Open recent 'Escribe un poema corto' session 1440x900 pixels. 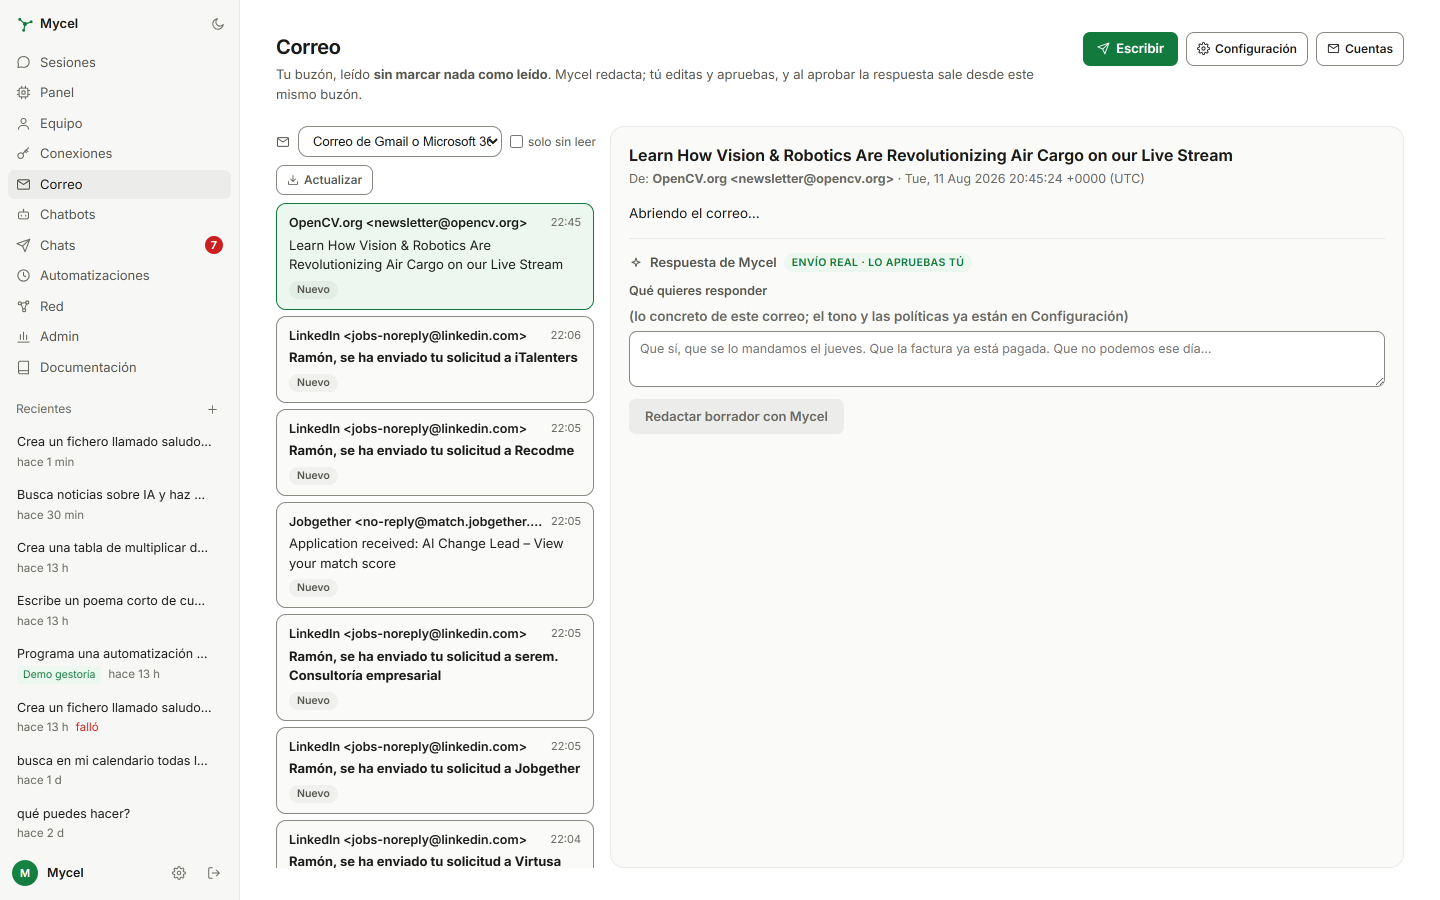120,610
